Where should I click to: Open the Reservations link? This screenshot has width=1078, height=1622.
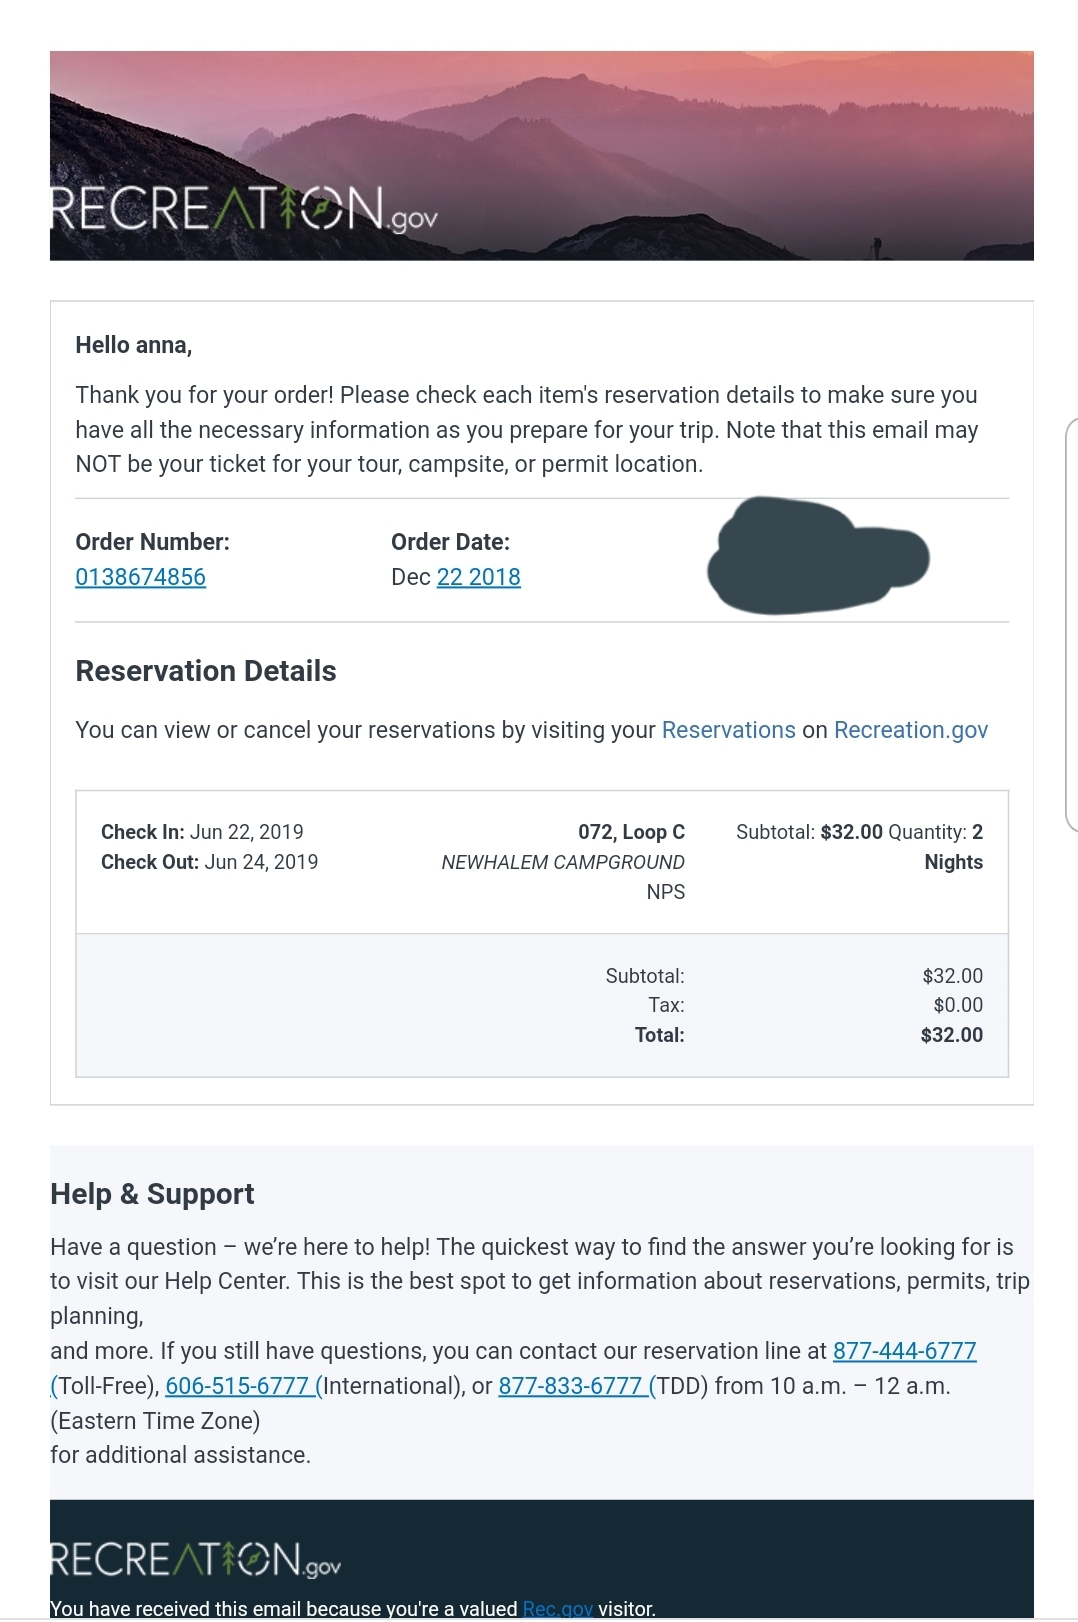728,730
